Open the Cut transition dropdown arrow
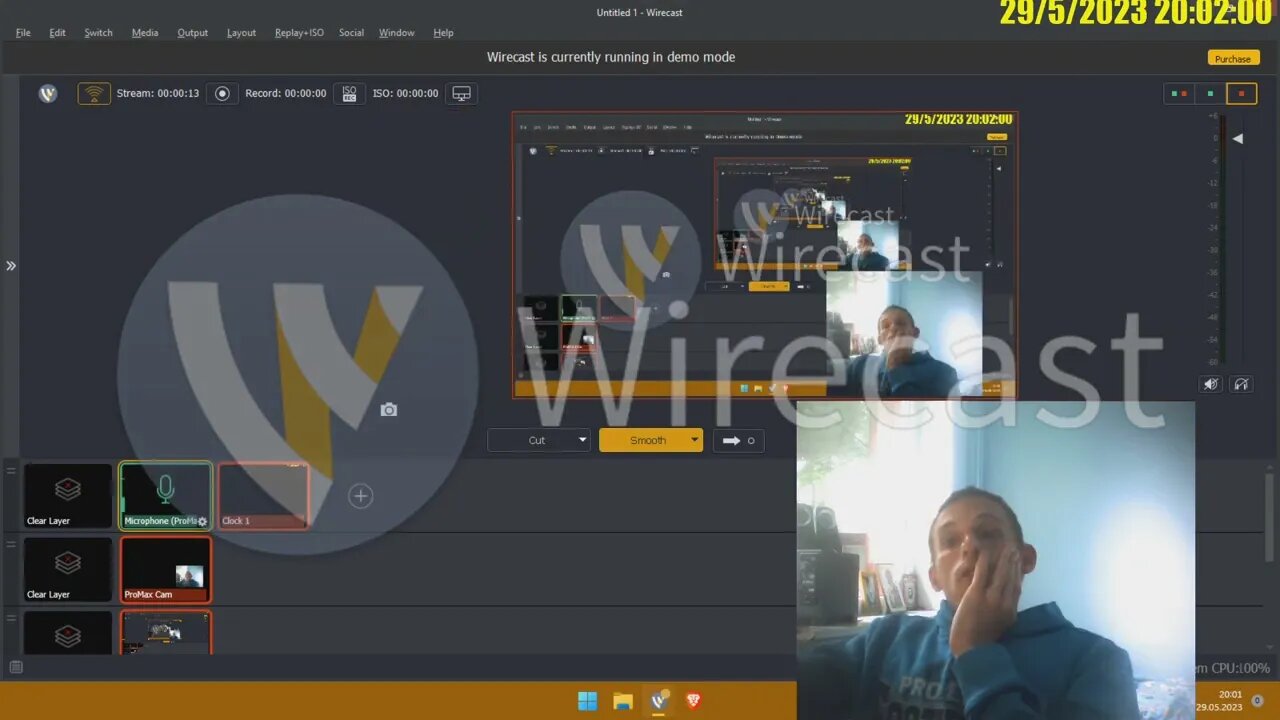1280x720 pixels. click(x=583, y=440)
